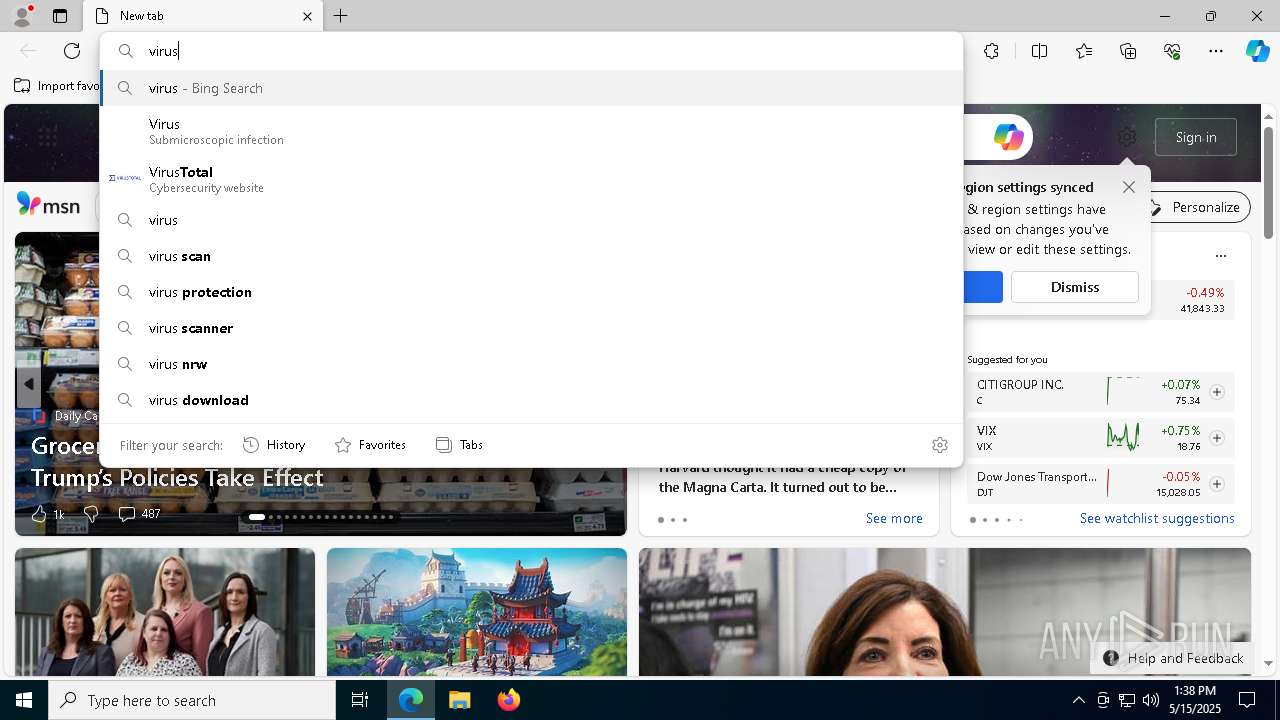Filter search by Favorites
1280x720 pixels.
point(370,445)
